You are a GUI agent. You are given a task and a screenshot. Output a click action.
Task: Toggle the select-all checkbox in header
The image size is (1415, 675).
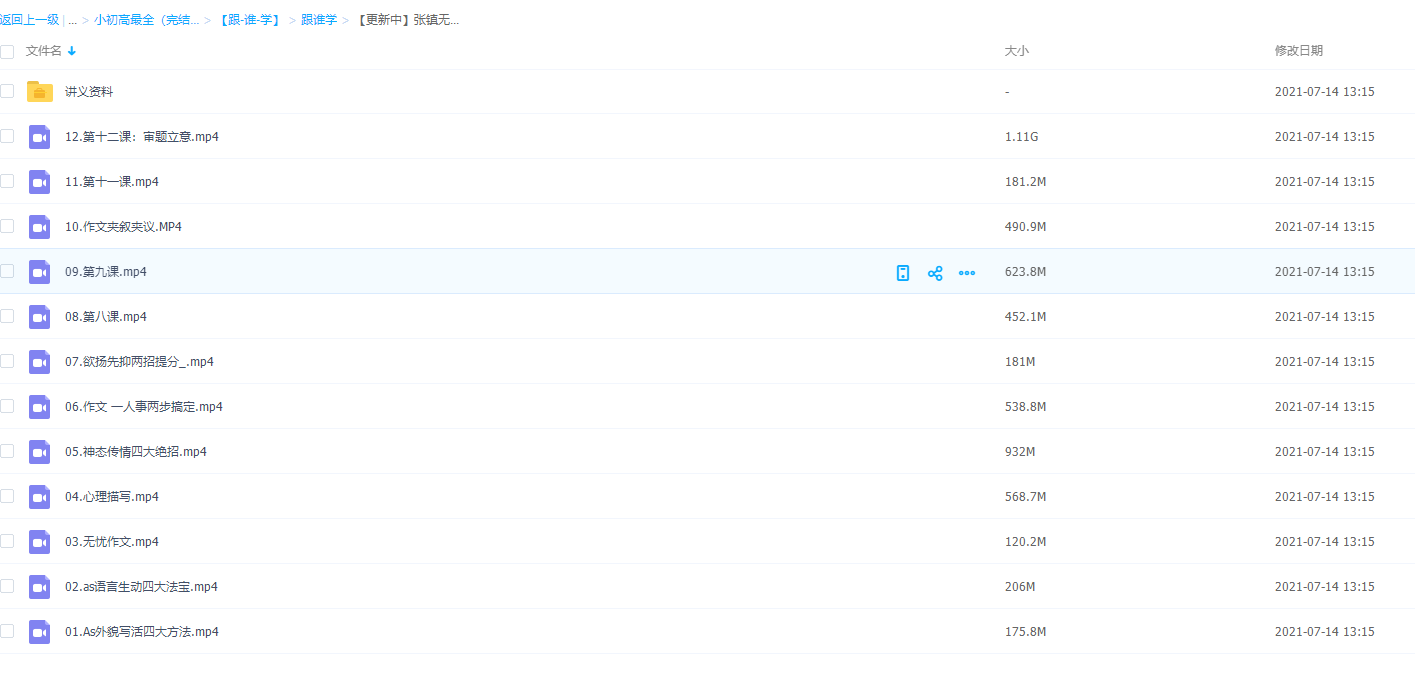coord(8,51)
